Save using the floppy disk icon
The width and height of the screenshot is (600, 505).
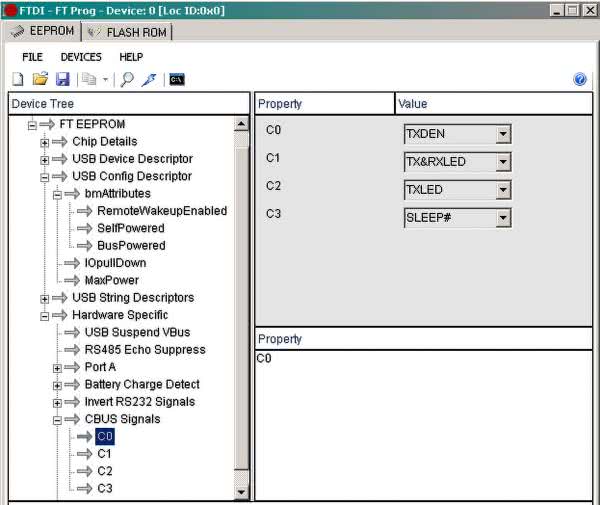click(x=62, y=80)
